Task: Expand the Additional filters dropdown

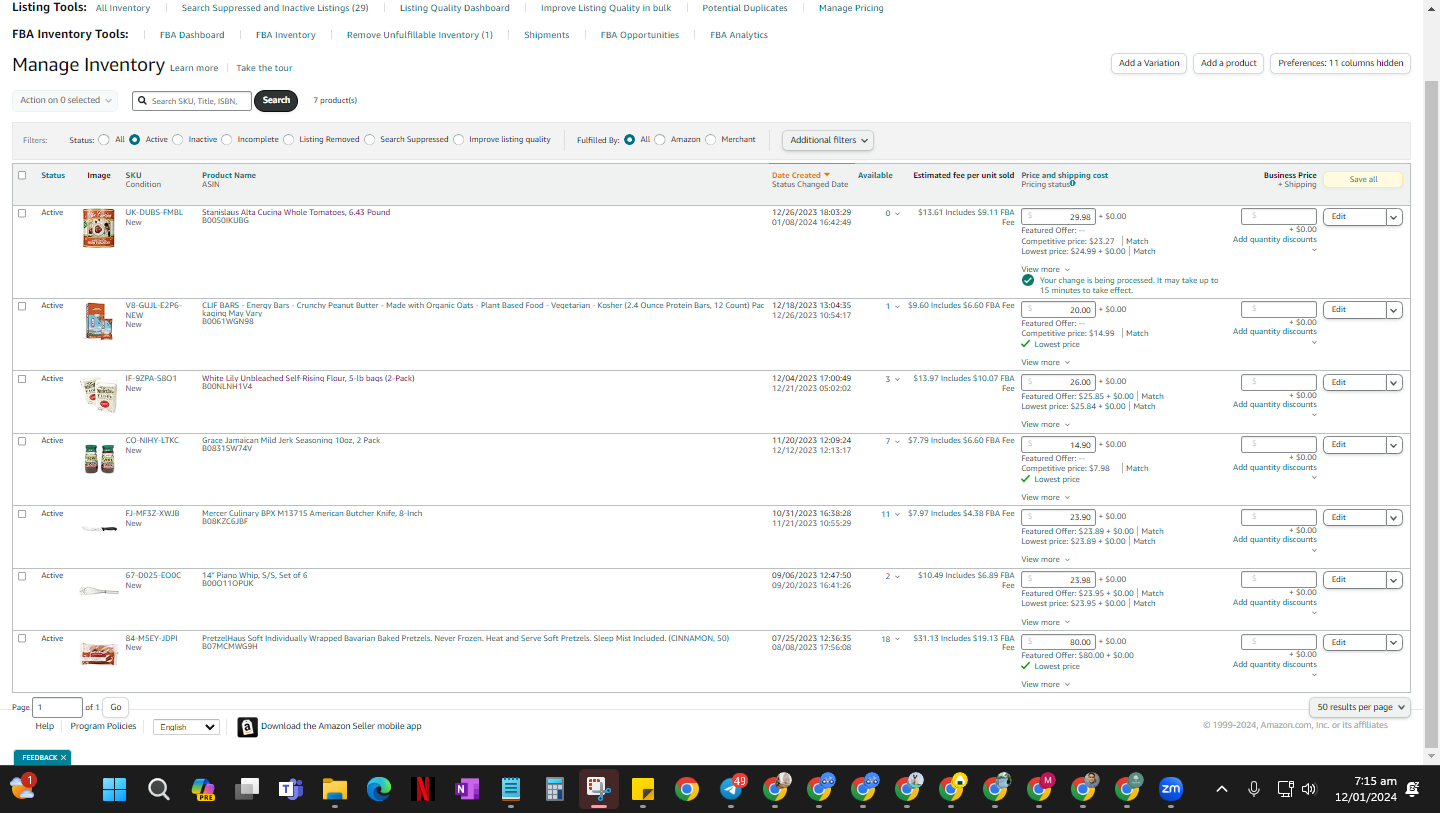Action: click(x=828, y=140)
